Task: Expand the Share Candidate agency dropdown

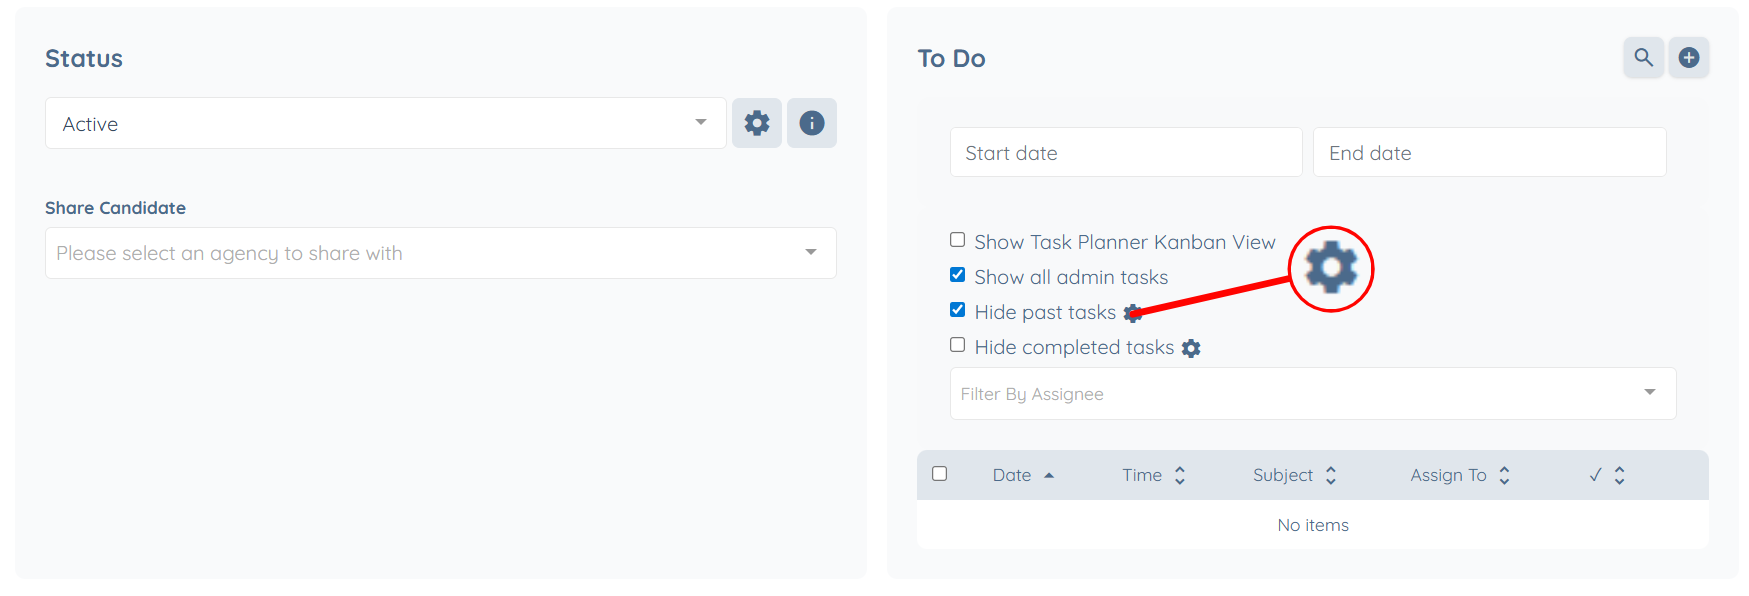Action: [440, 253]
